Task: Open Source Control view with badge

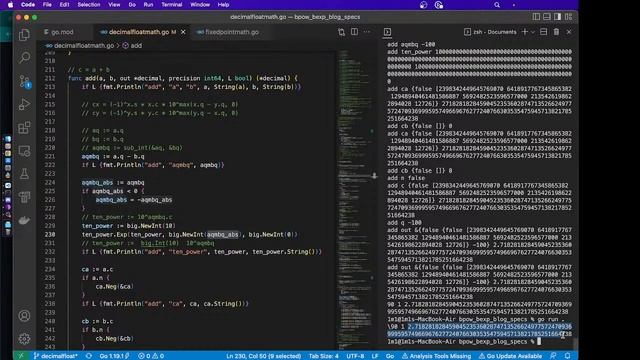Action: (x=24, y=81)
